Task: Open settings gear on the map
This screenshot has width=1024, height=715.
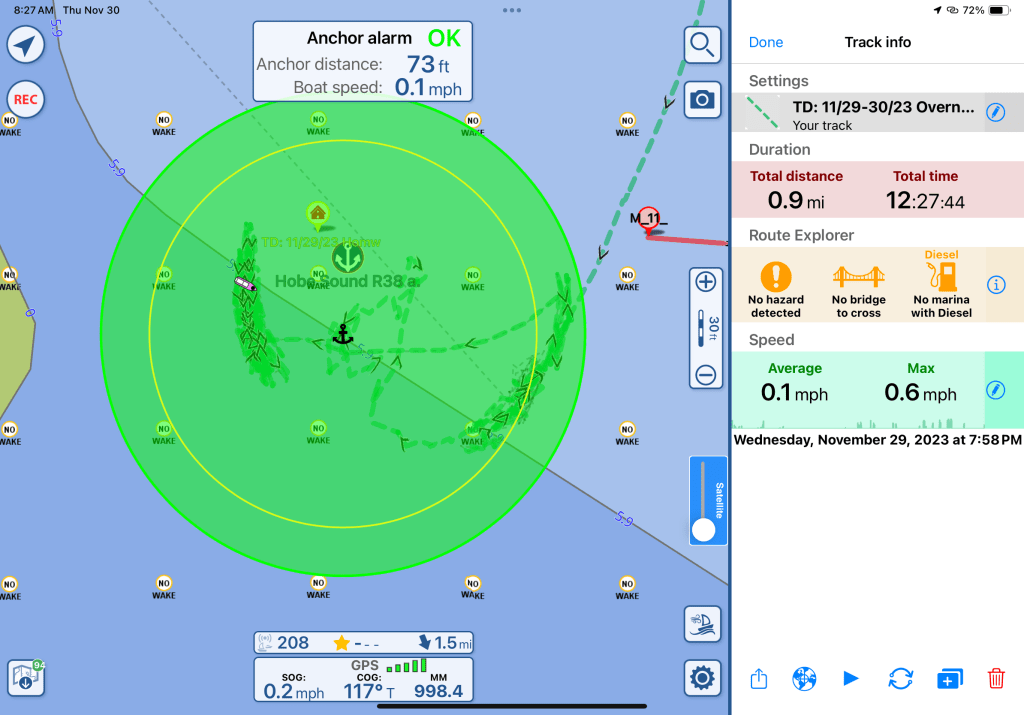Action: coord(703,678)
